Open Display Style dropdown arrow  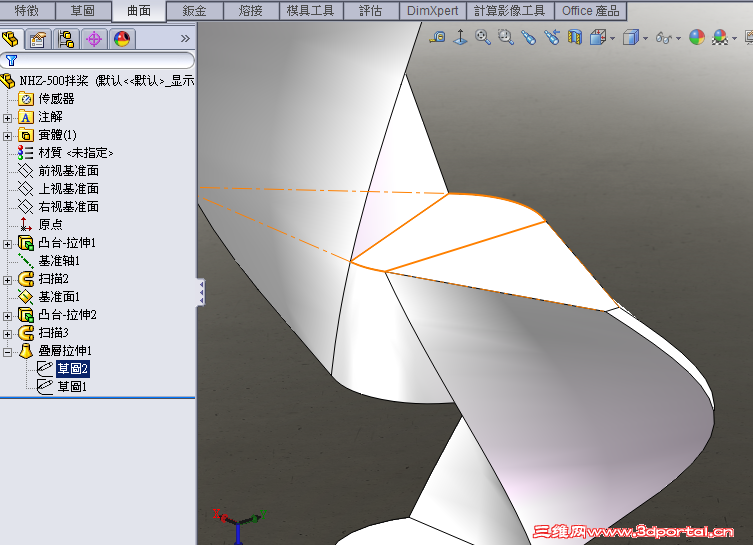point(645,38)
